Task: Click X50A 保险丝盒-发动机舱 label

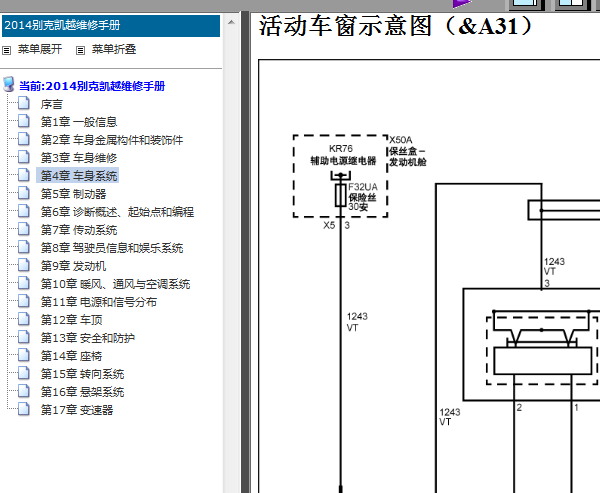Action: click(408, 151)
